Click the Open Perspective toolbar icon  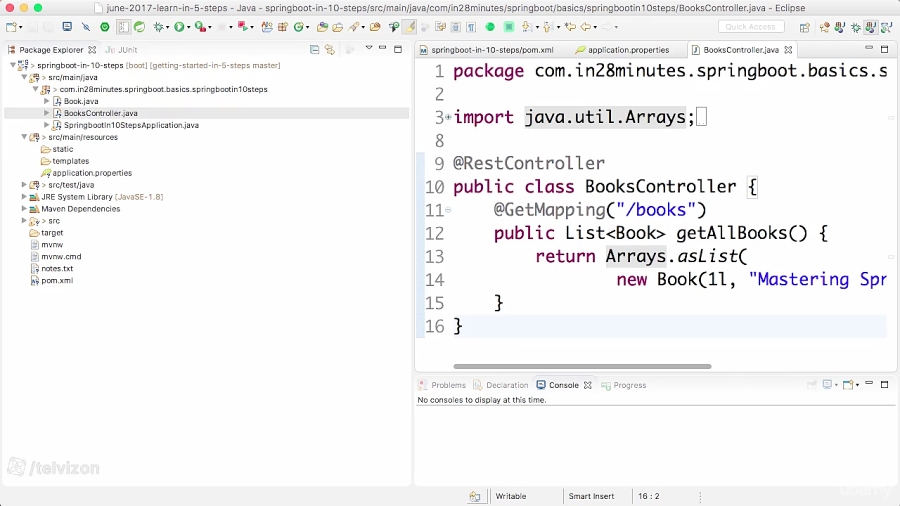tap(805, 27)
